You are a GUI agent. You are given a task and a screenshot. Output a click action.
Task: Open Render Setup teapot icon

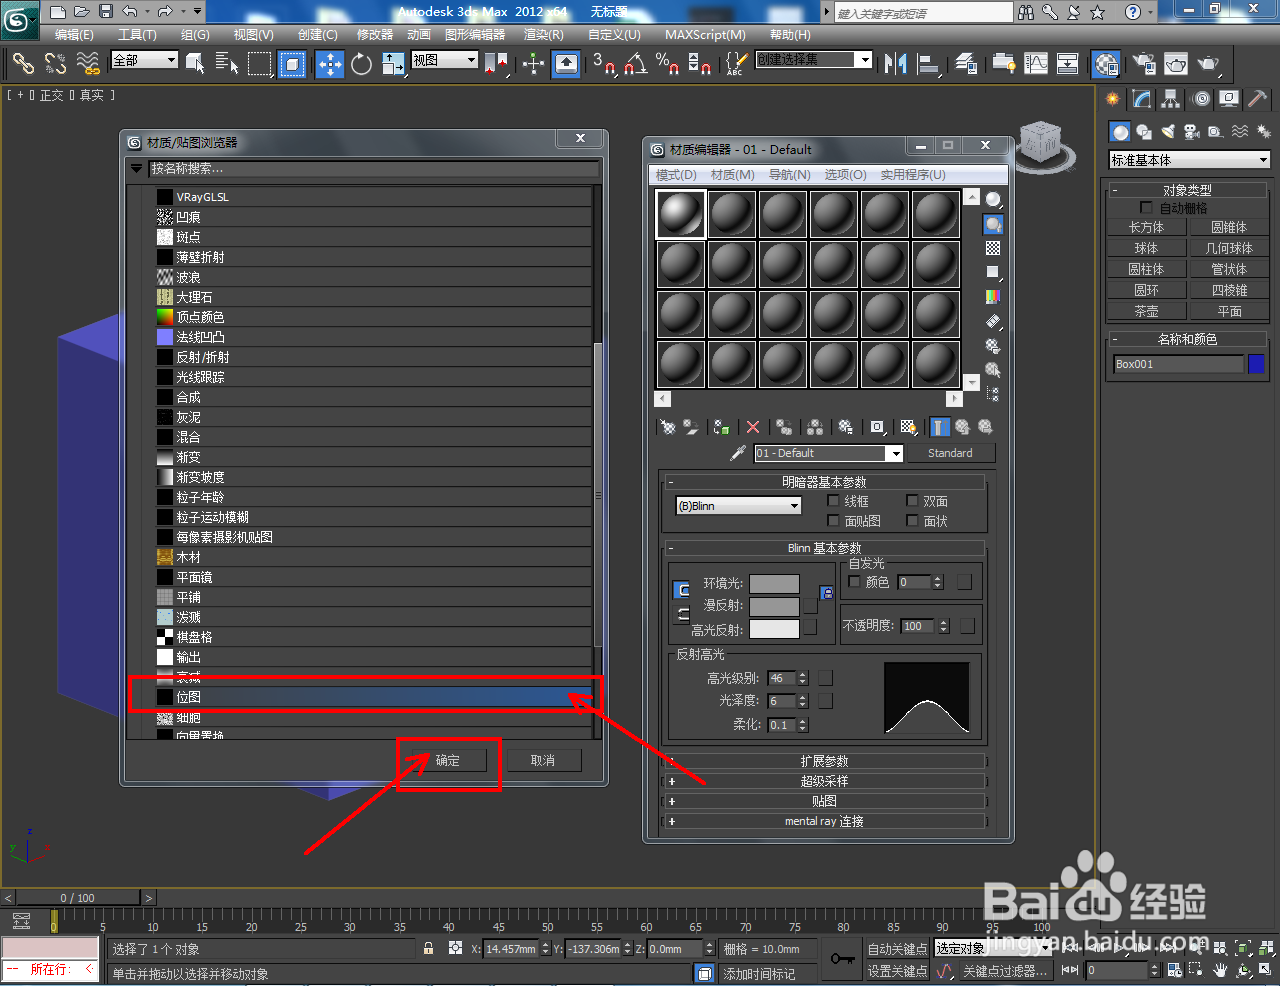click(1144, 64)
